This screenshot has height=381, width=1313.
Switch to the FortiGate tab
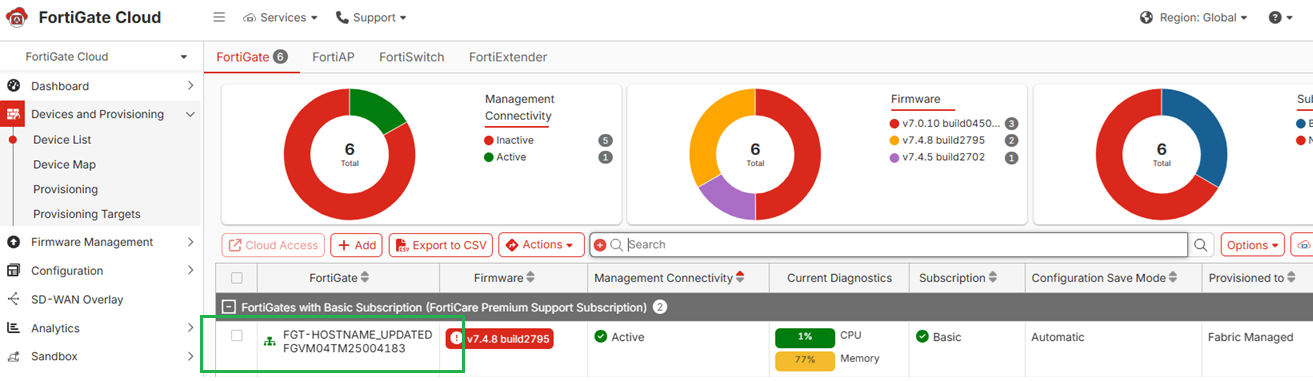pos(252,57)
